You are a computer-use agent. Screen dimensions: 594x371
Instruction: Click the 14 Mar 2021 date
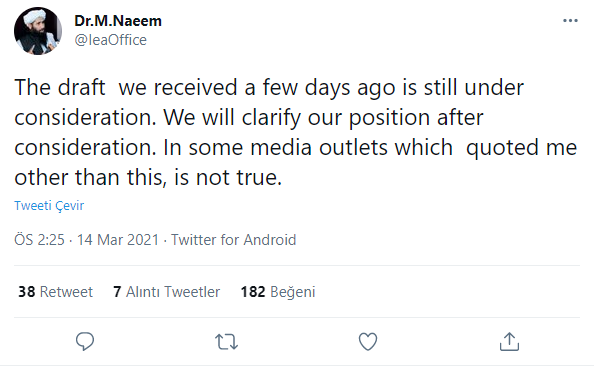click(118, 240)
